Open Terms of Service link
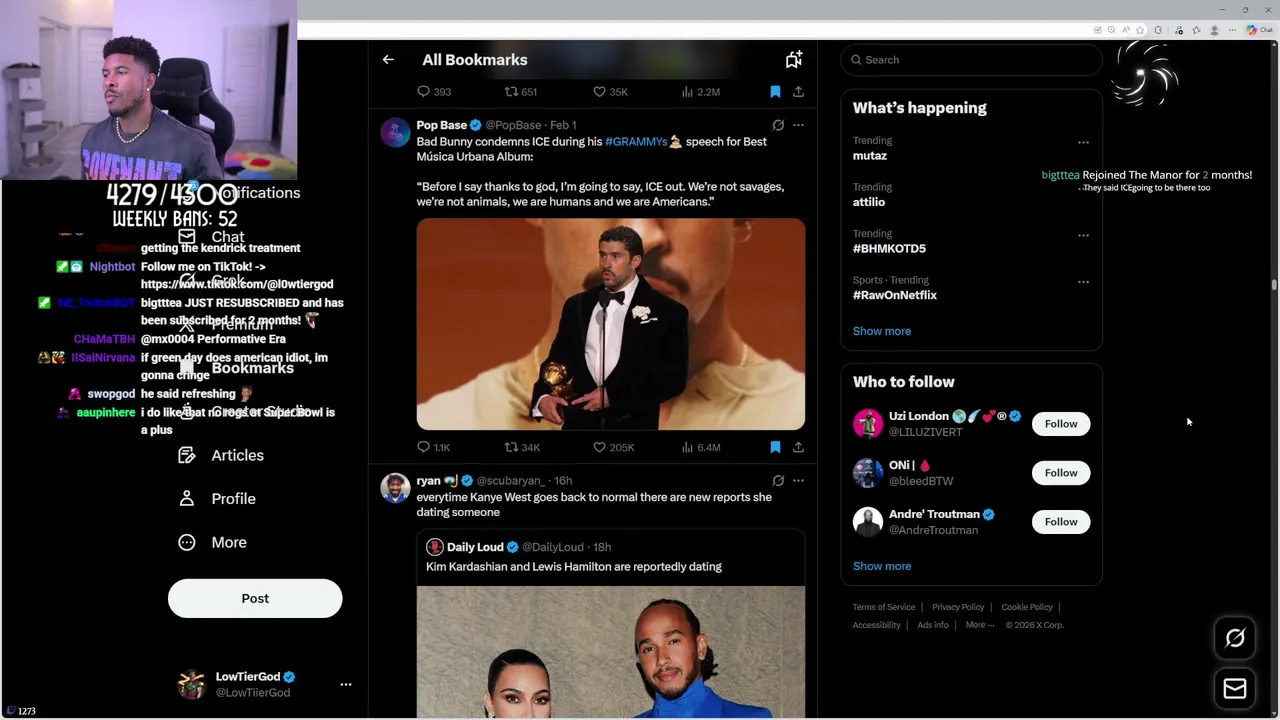Image resolution: width=1280 pixels, height=720 pixels. pos(884,607)
